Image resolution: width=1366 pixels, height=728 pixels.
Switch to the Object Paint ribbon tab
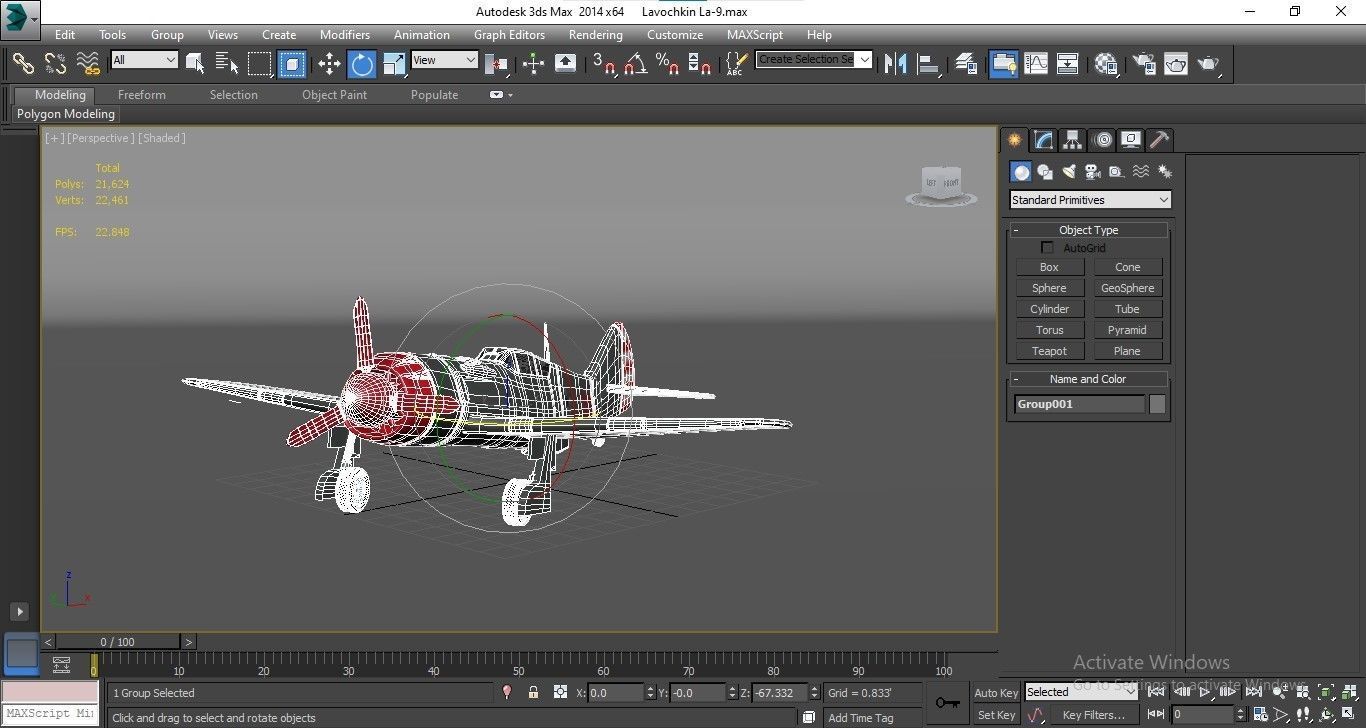click(334, 95)
